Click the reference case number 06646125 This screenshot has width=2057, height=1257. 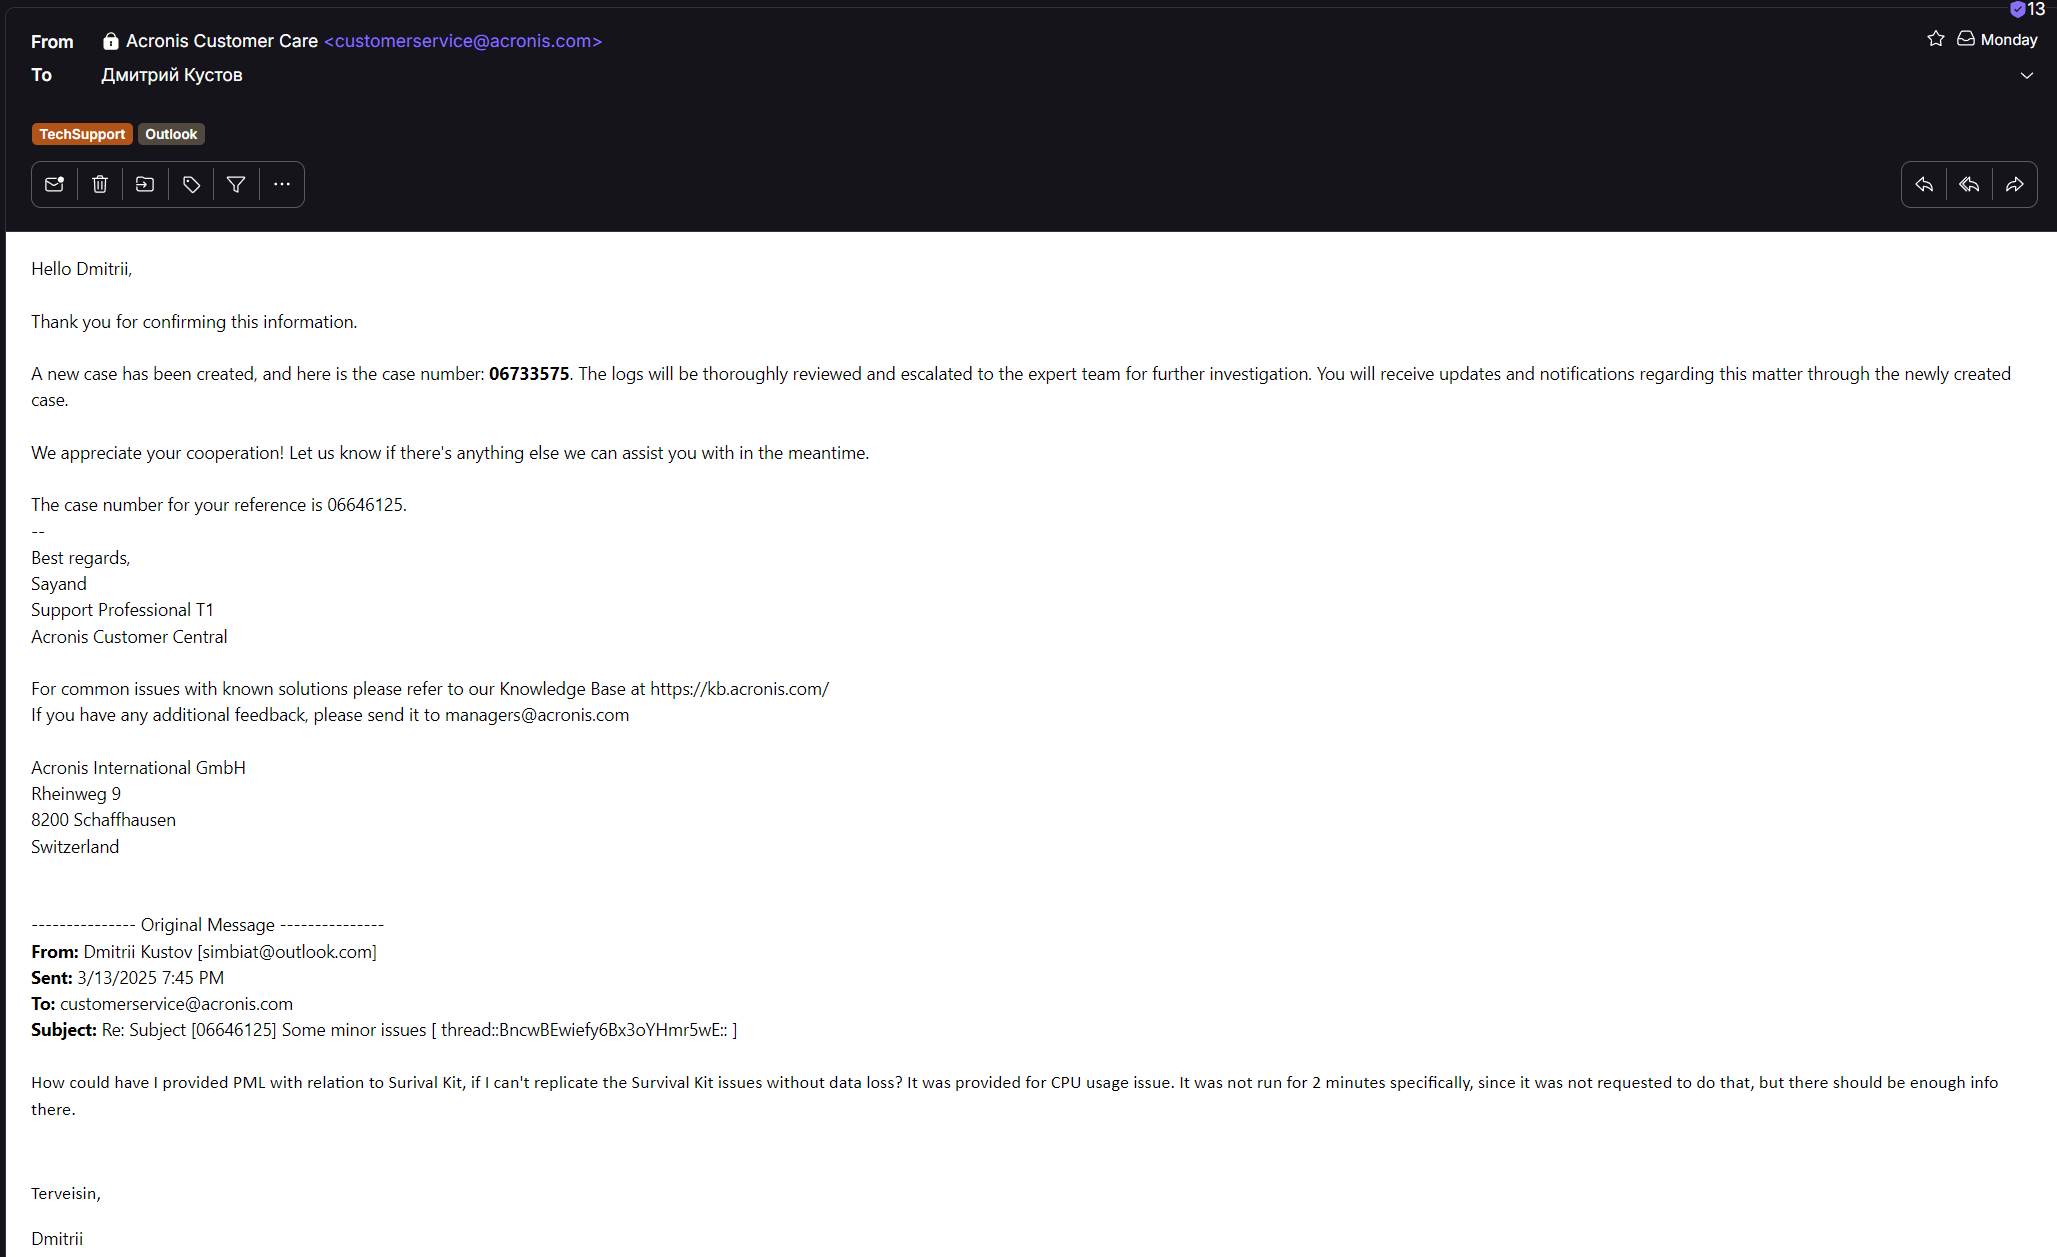tap(365, 505)
